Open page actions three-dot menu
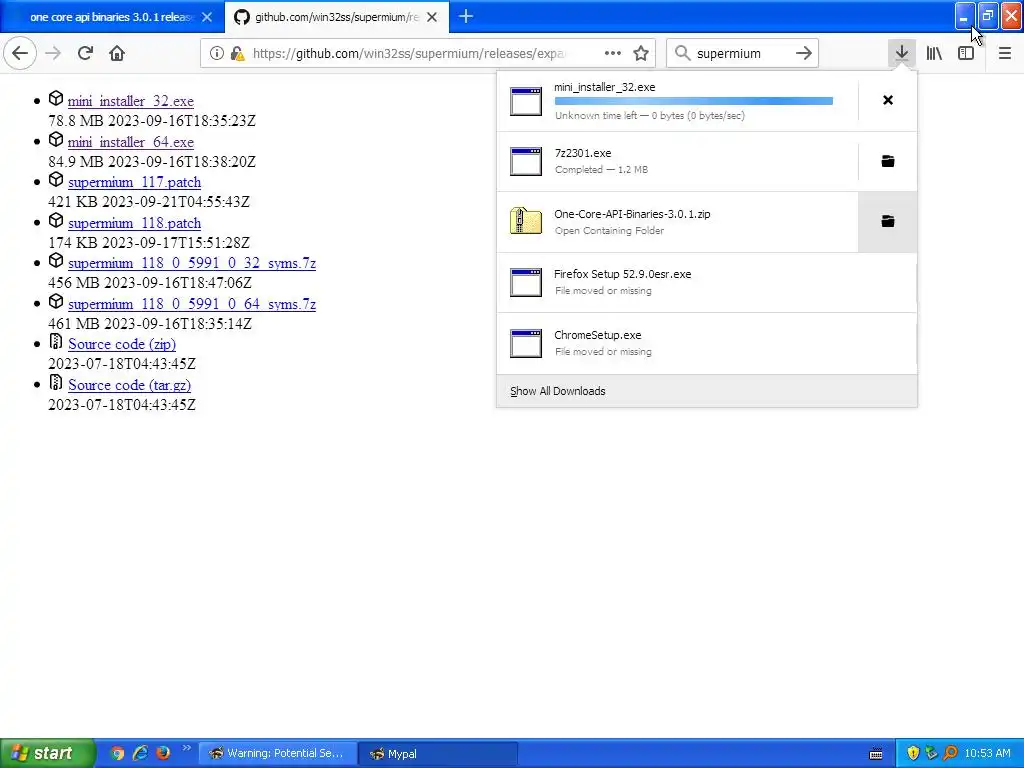Viewport: 1024px width, 768px height. coord(613,53)
